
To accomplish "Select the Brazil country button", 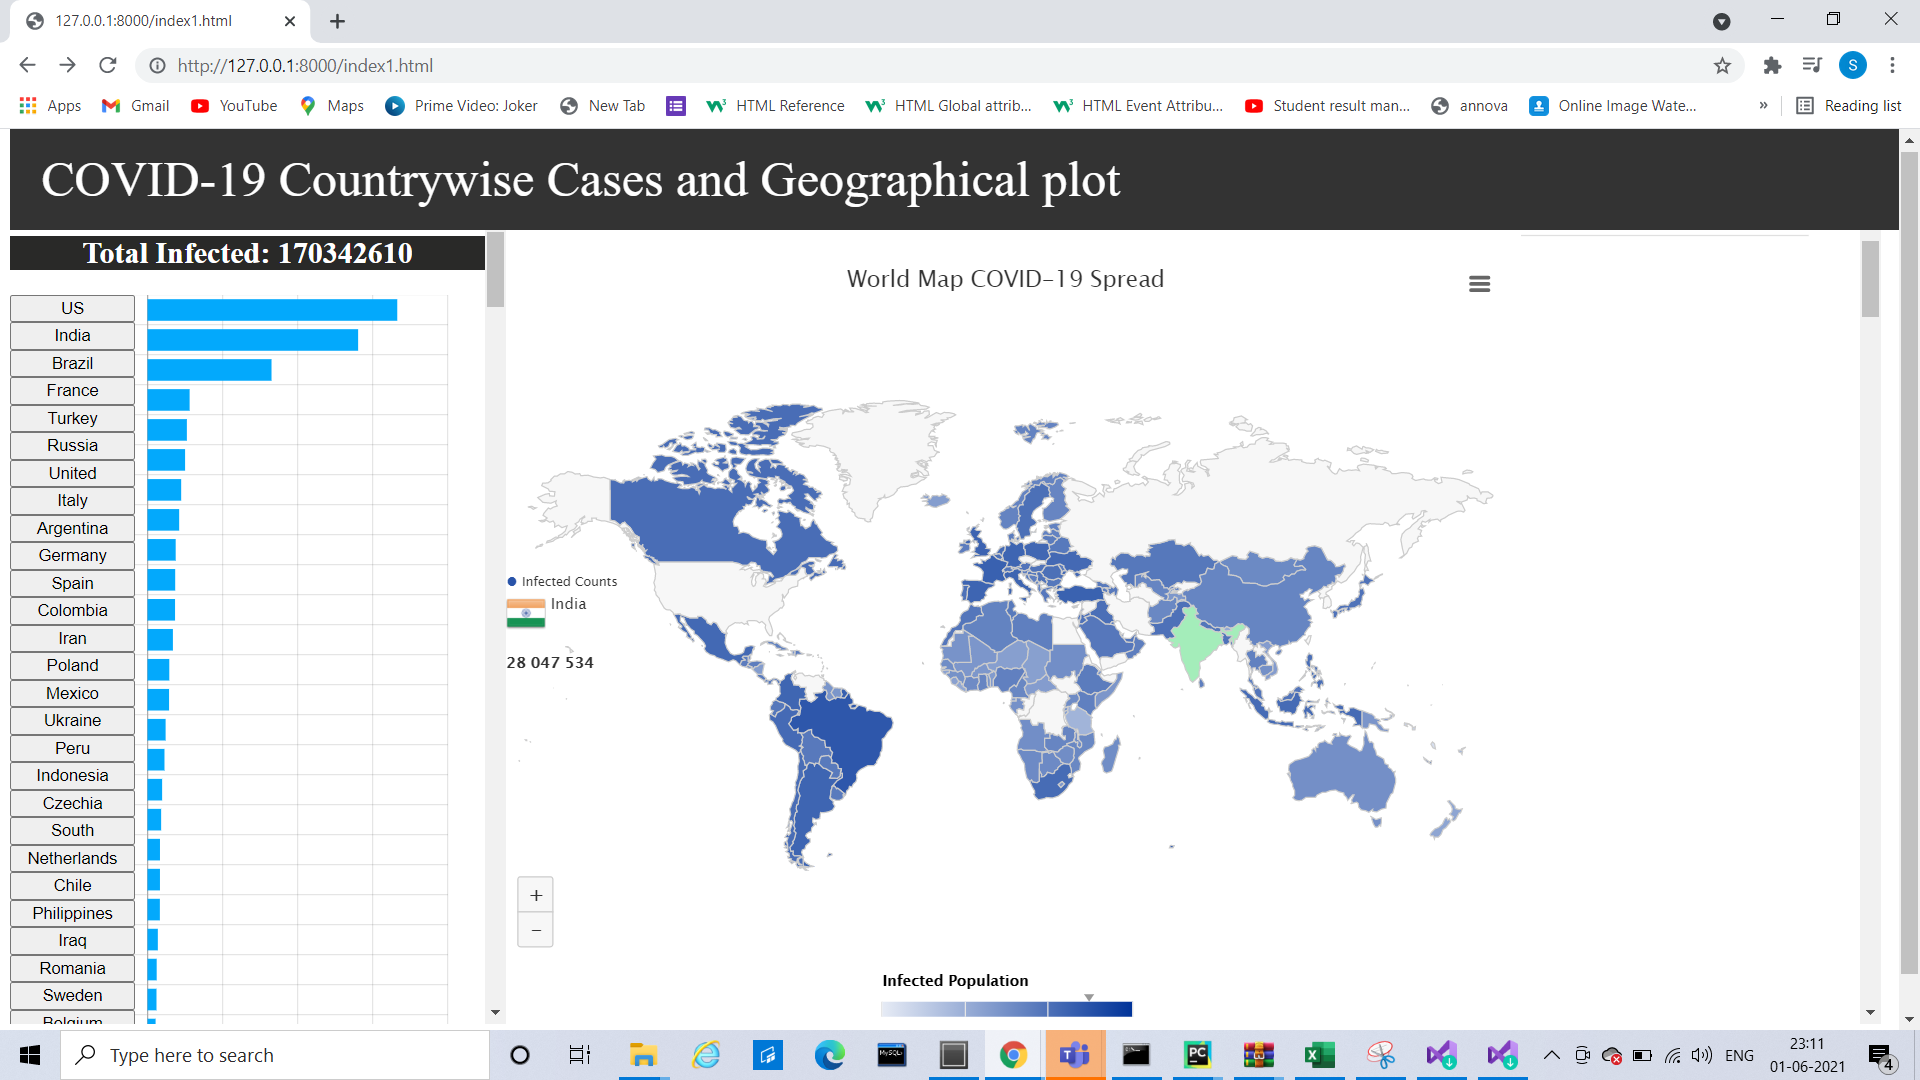I will pyautogui.click(x=72, y=363).
